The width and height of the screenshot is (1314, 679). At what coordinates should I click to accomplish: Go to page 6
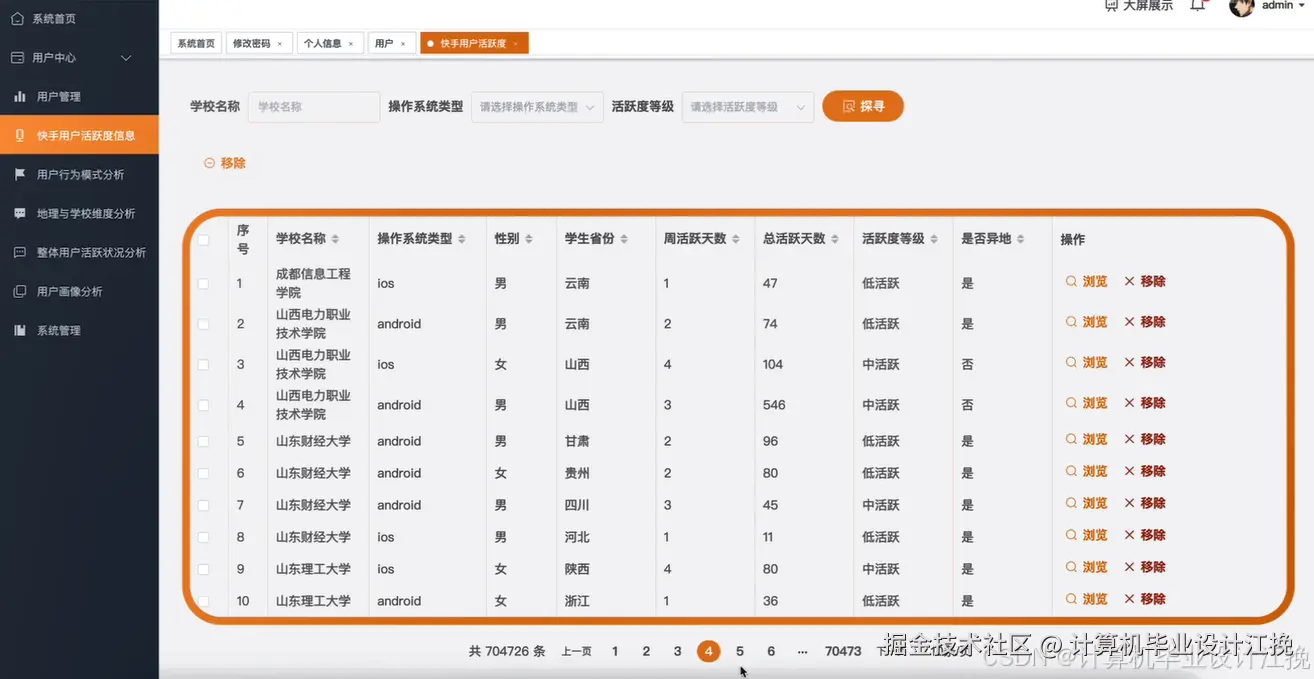tap(771, 651)
